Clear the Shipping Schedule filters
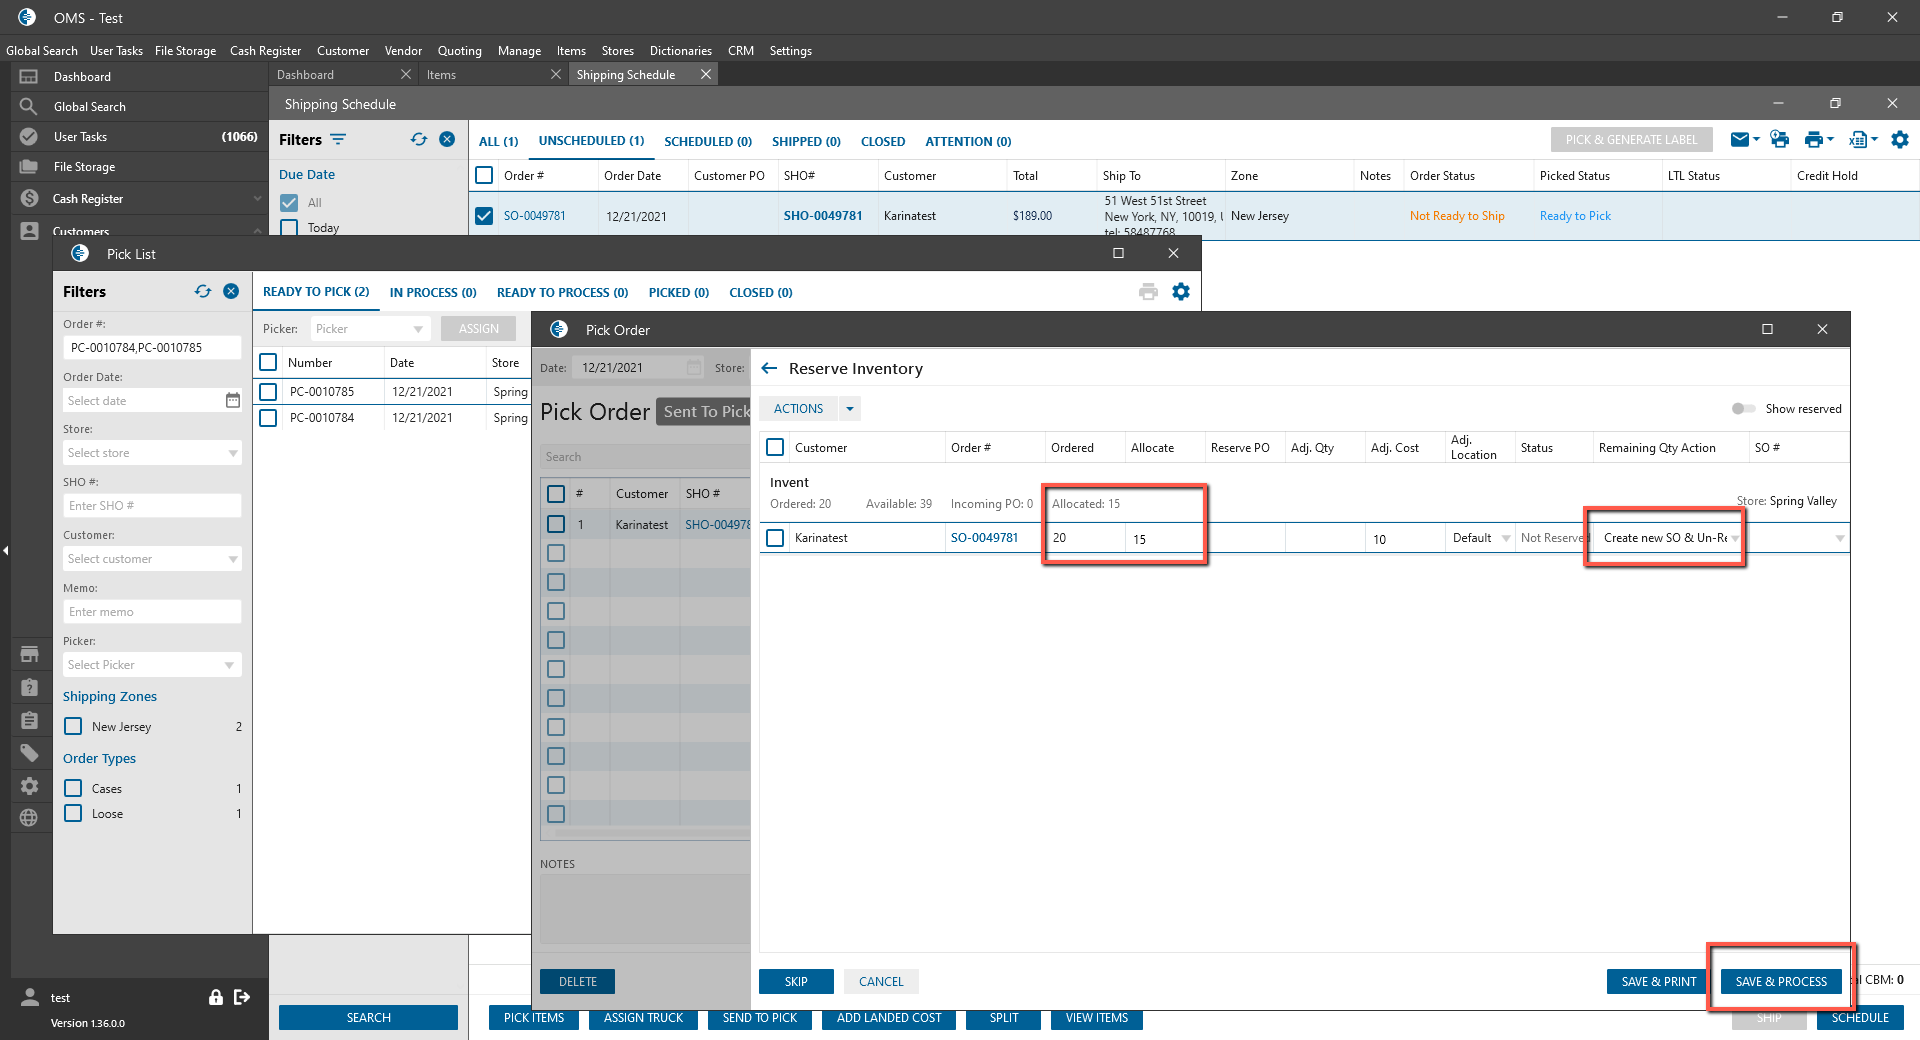The height and width of the screenshot is (1040, 1920). pyautogui.click(x=447, y=139)
